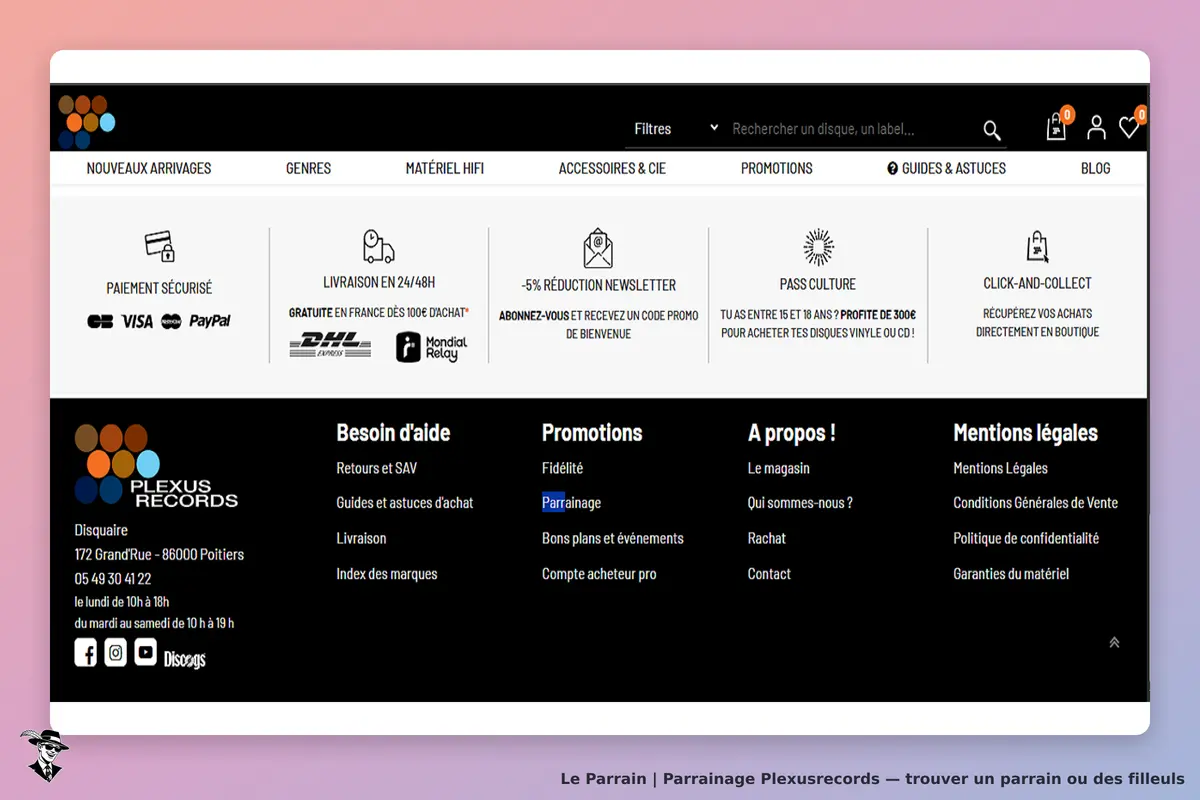This screenshot has height=800, width=1200.
Task: Open the Discogs logo link
Action: click(185, 659)
